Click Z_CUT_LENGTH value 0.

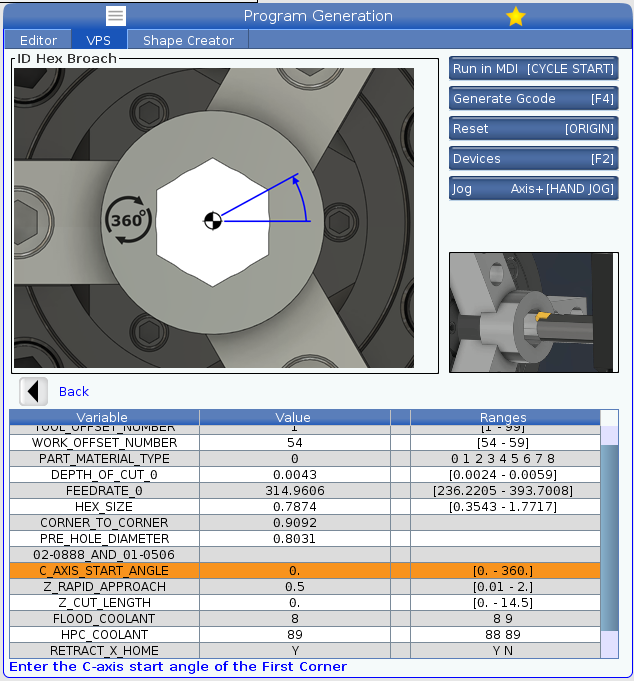click(294, 603)
